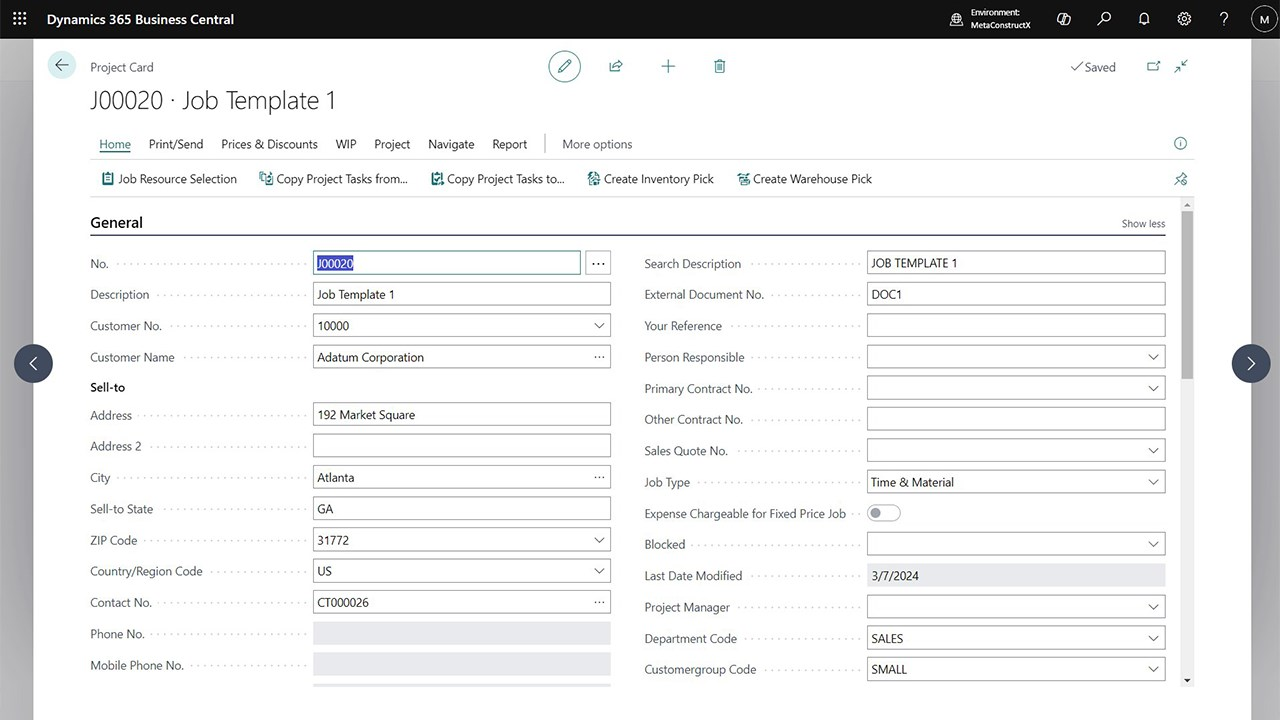Viewport: 1280px width, 720px height.
Task: Click the back arrow on Project Card
Action: (62, 65)
